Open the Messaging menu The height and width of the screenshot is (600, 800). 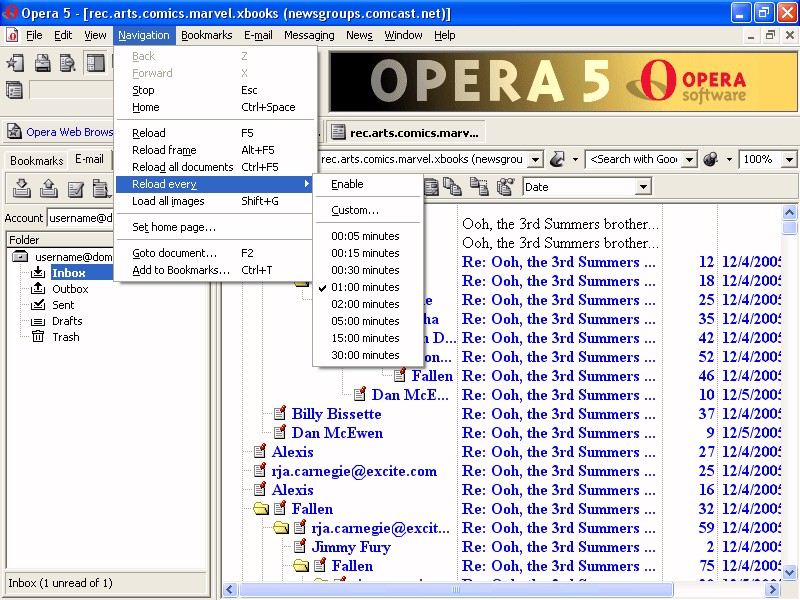pyautogui.click(x=309, y=35)
